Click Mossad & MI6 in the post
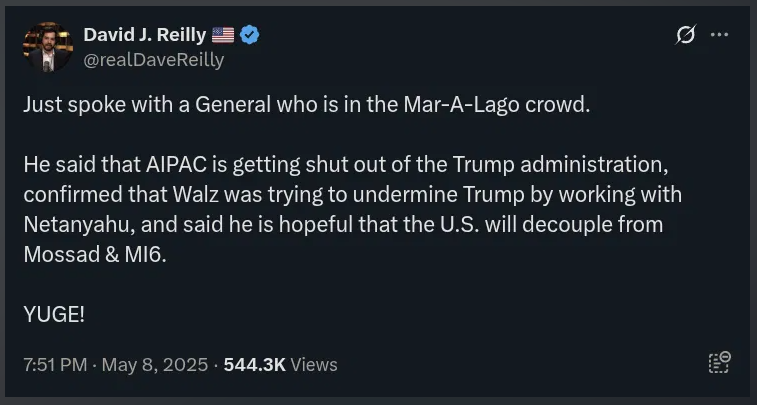This screenshot has width=757, height=405. pyautogui.click(x=89, y=254)
